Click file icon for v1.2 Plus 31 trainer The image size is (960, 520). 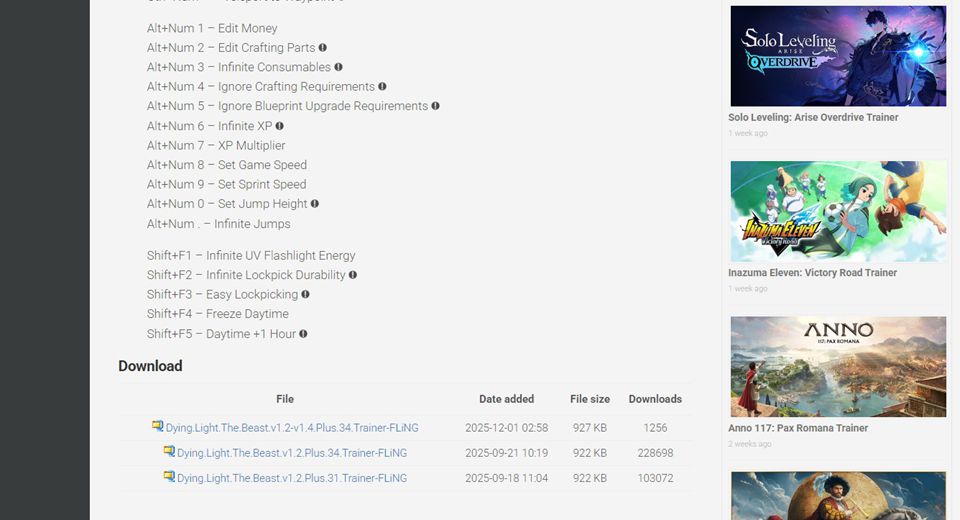[169, 477]
